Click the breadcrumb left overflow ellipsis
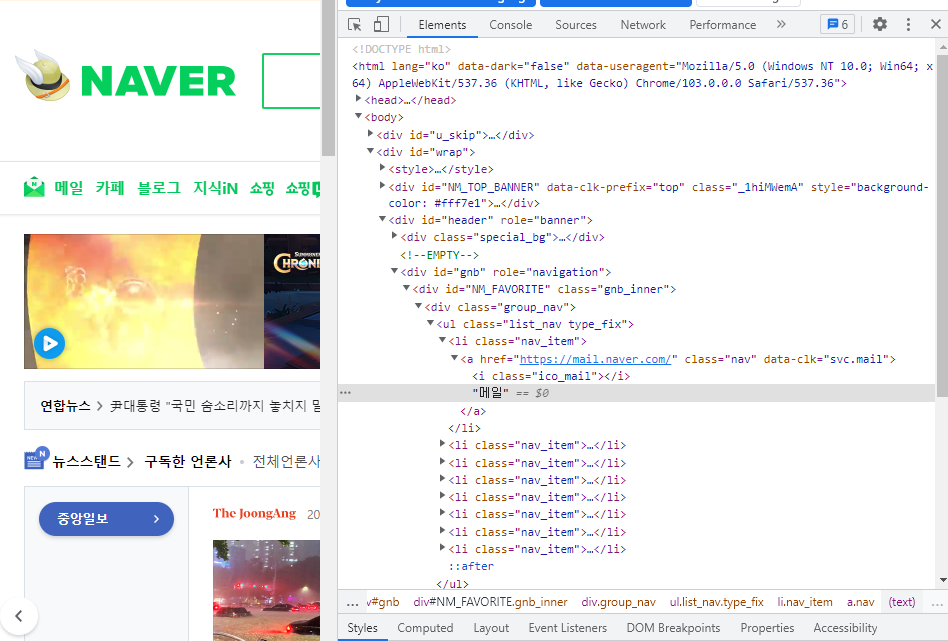948x641 pixels. point(352,603)
